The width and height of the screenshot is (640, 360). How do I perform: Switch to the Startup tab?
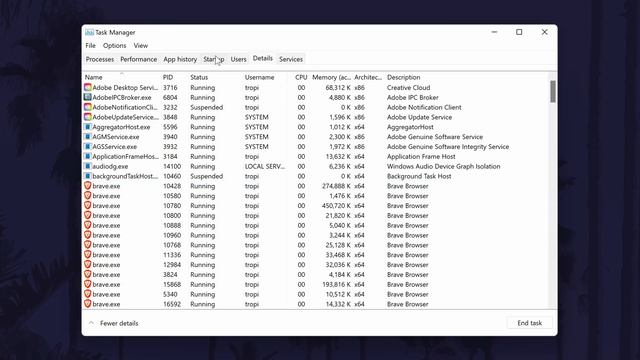pyautogui.click(x=213, y=59)
